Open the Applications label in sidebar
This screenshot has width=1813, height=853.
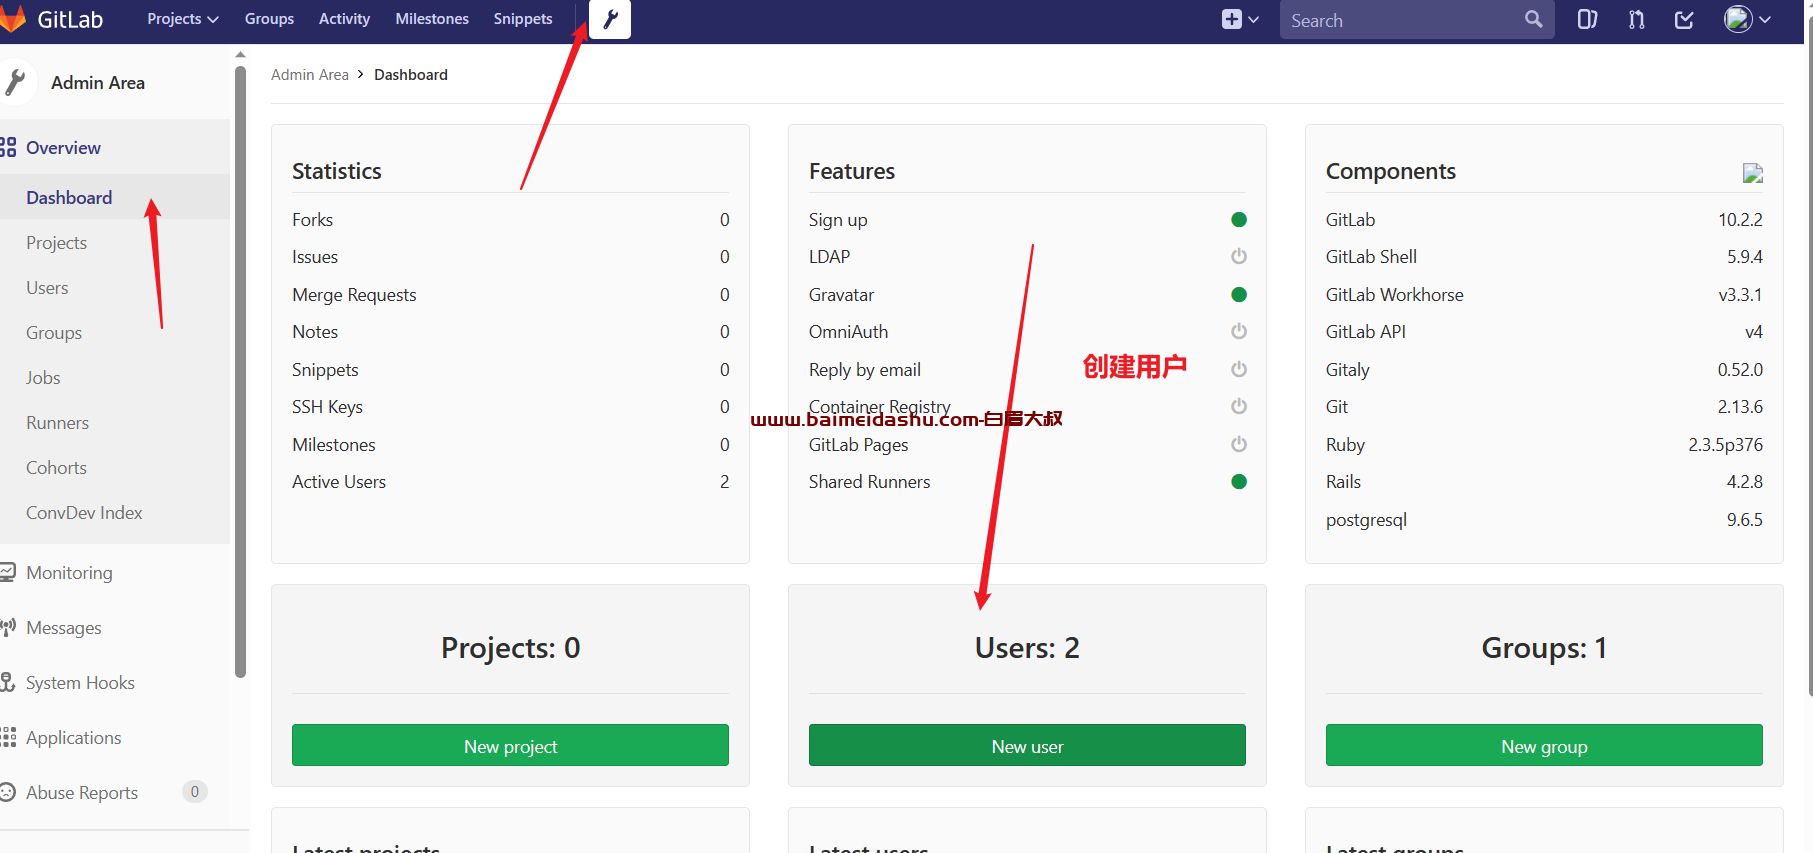[x=74, y=738]
